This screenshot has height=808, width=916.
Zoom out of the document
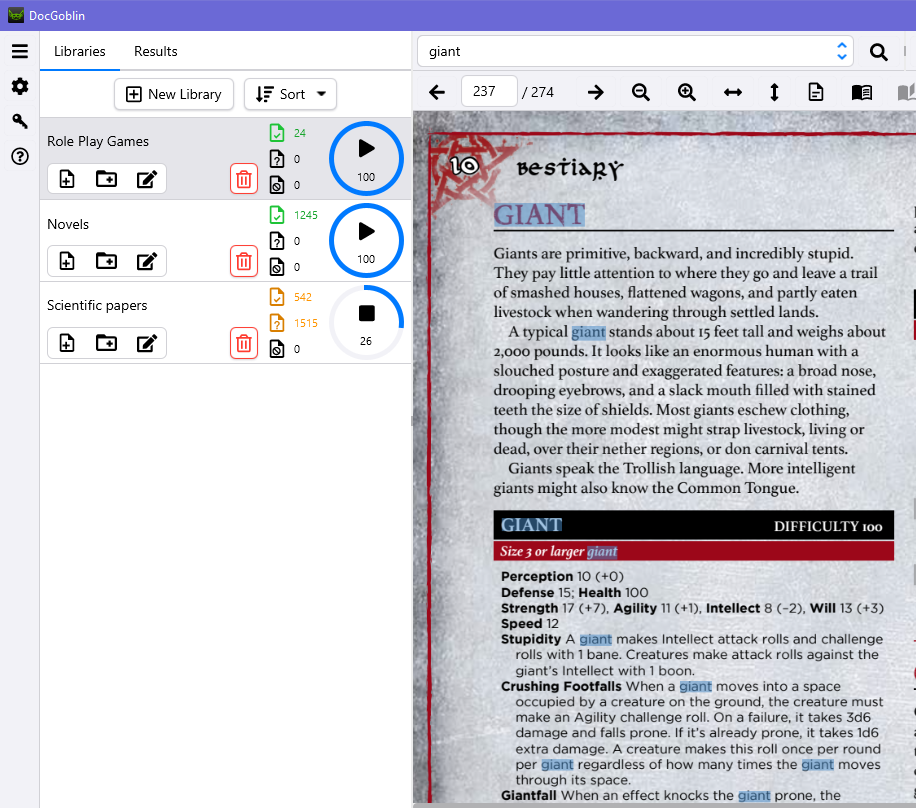coord(641,92)
